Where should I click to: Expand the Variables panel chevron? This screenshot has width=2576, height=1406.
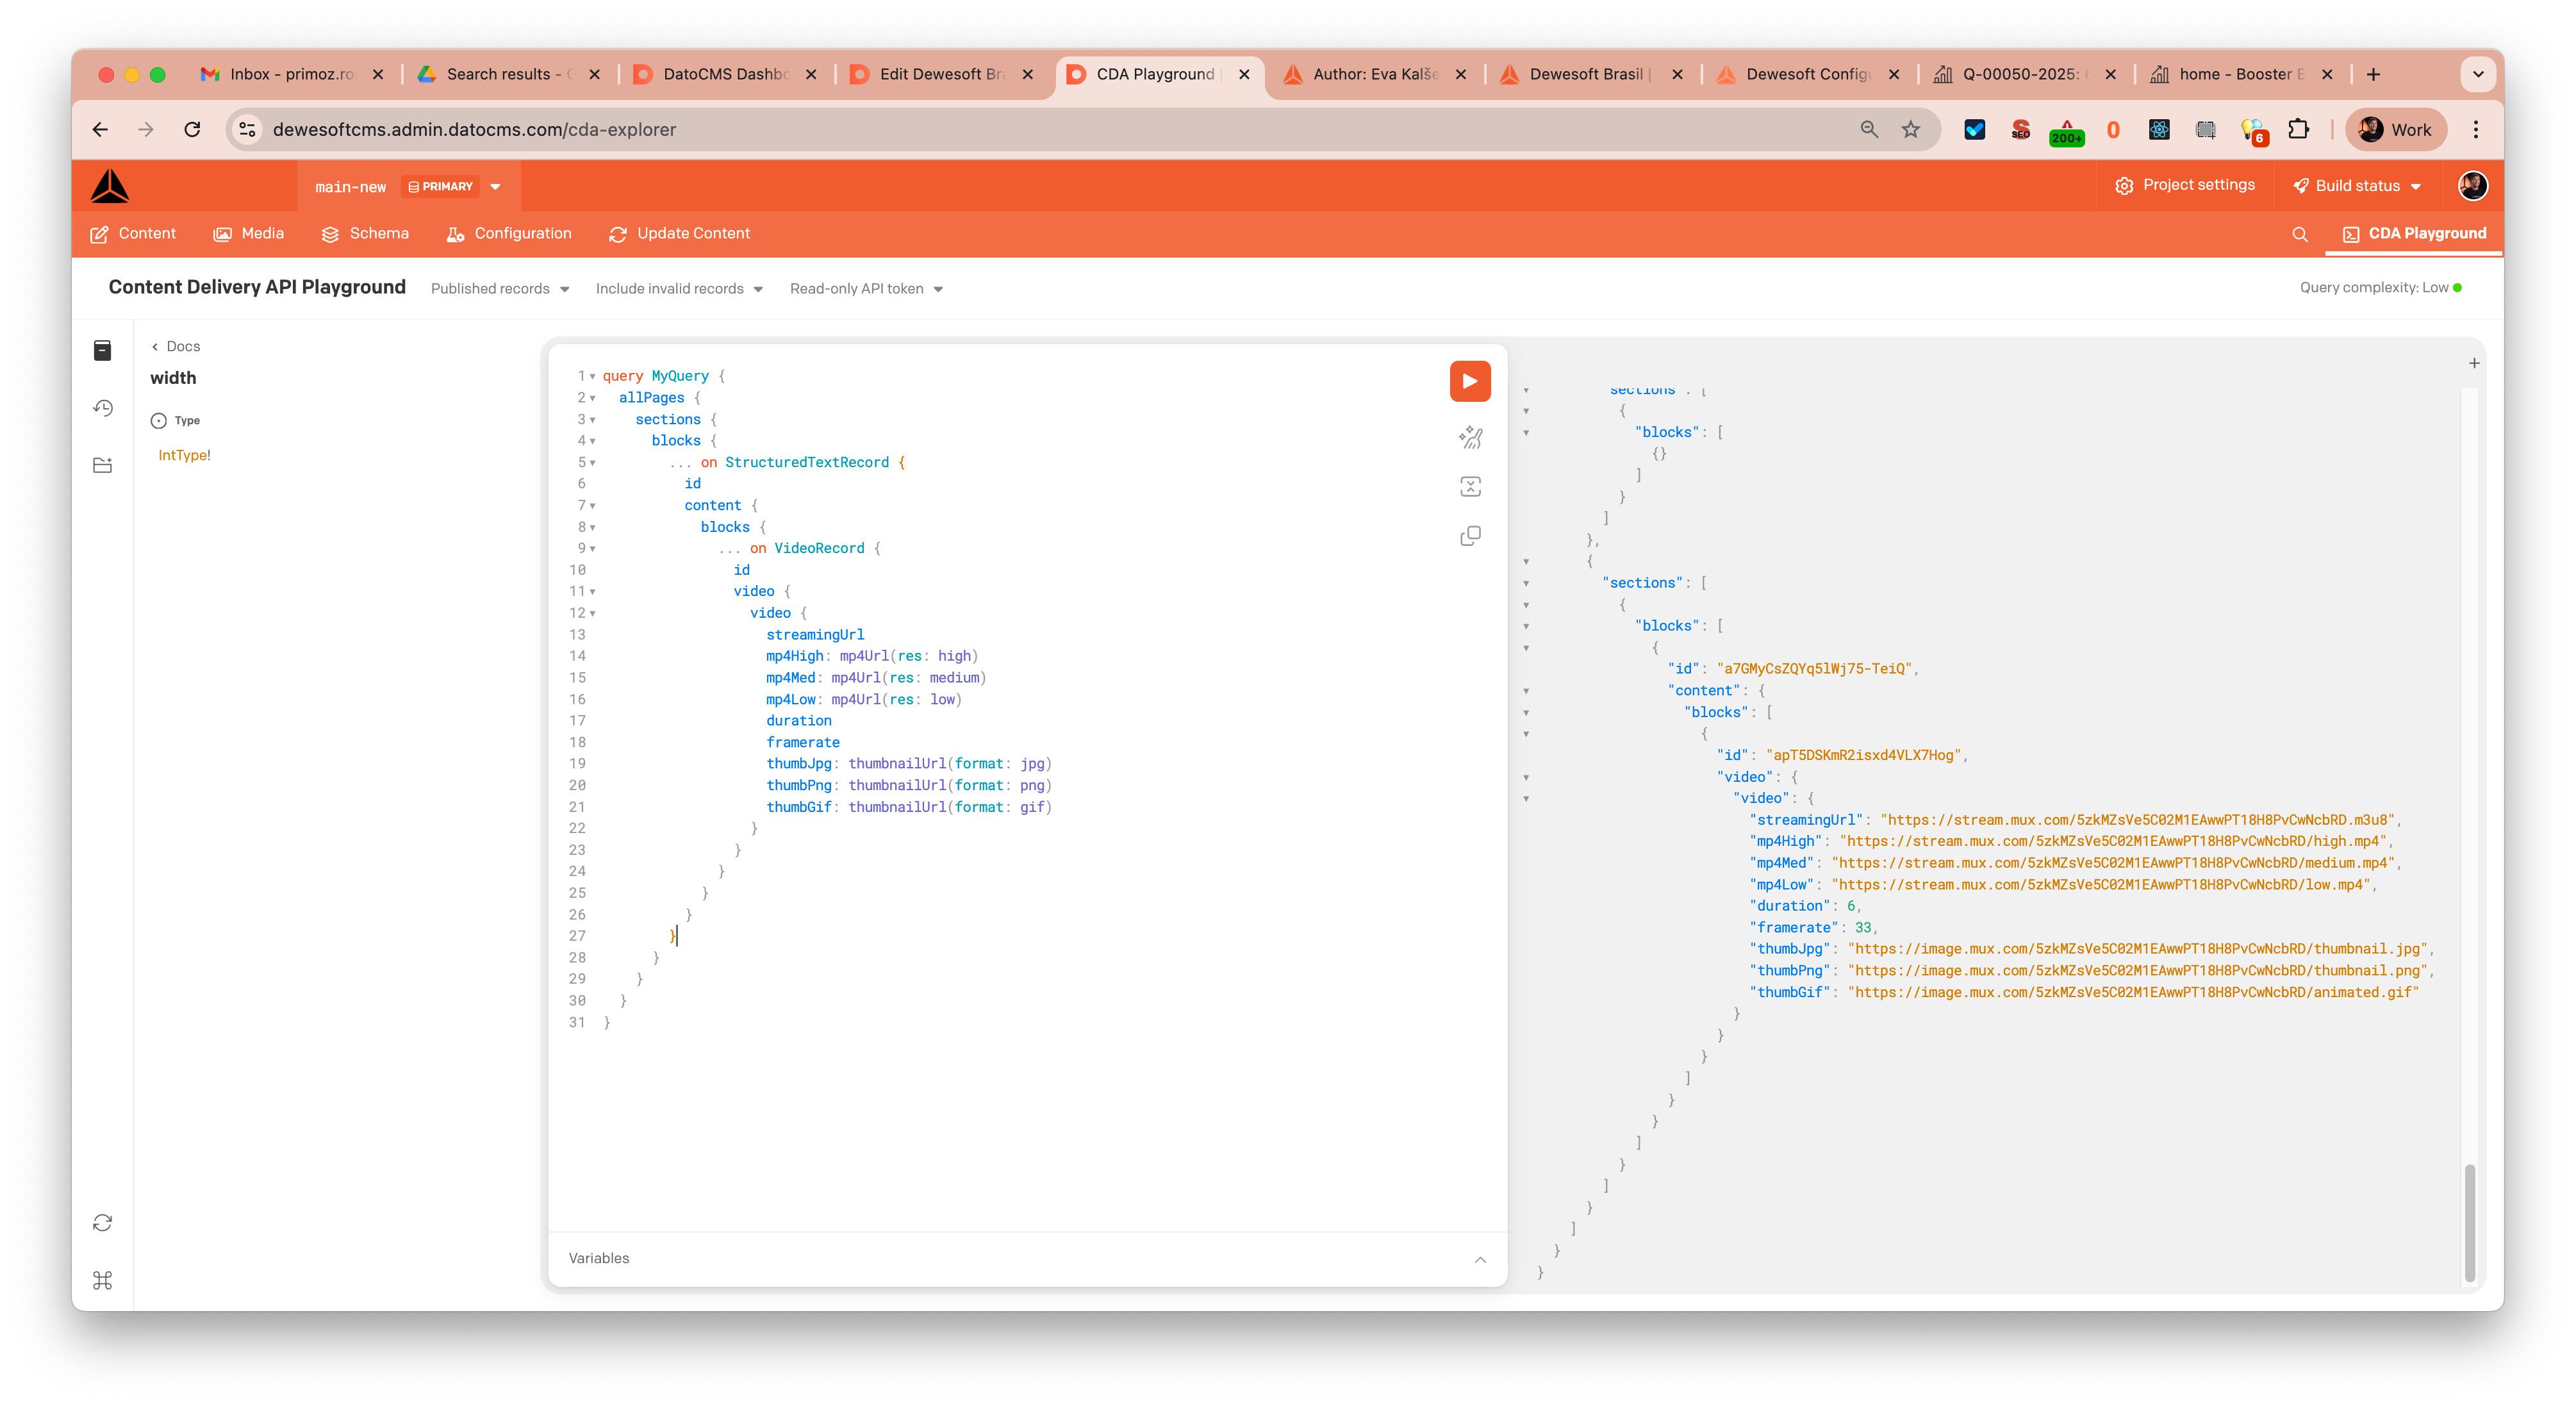pyautogui.click(x=1480, y=1259)
